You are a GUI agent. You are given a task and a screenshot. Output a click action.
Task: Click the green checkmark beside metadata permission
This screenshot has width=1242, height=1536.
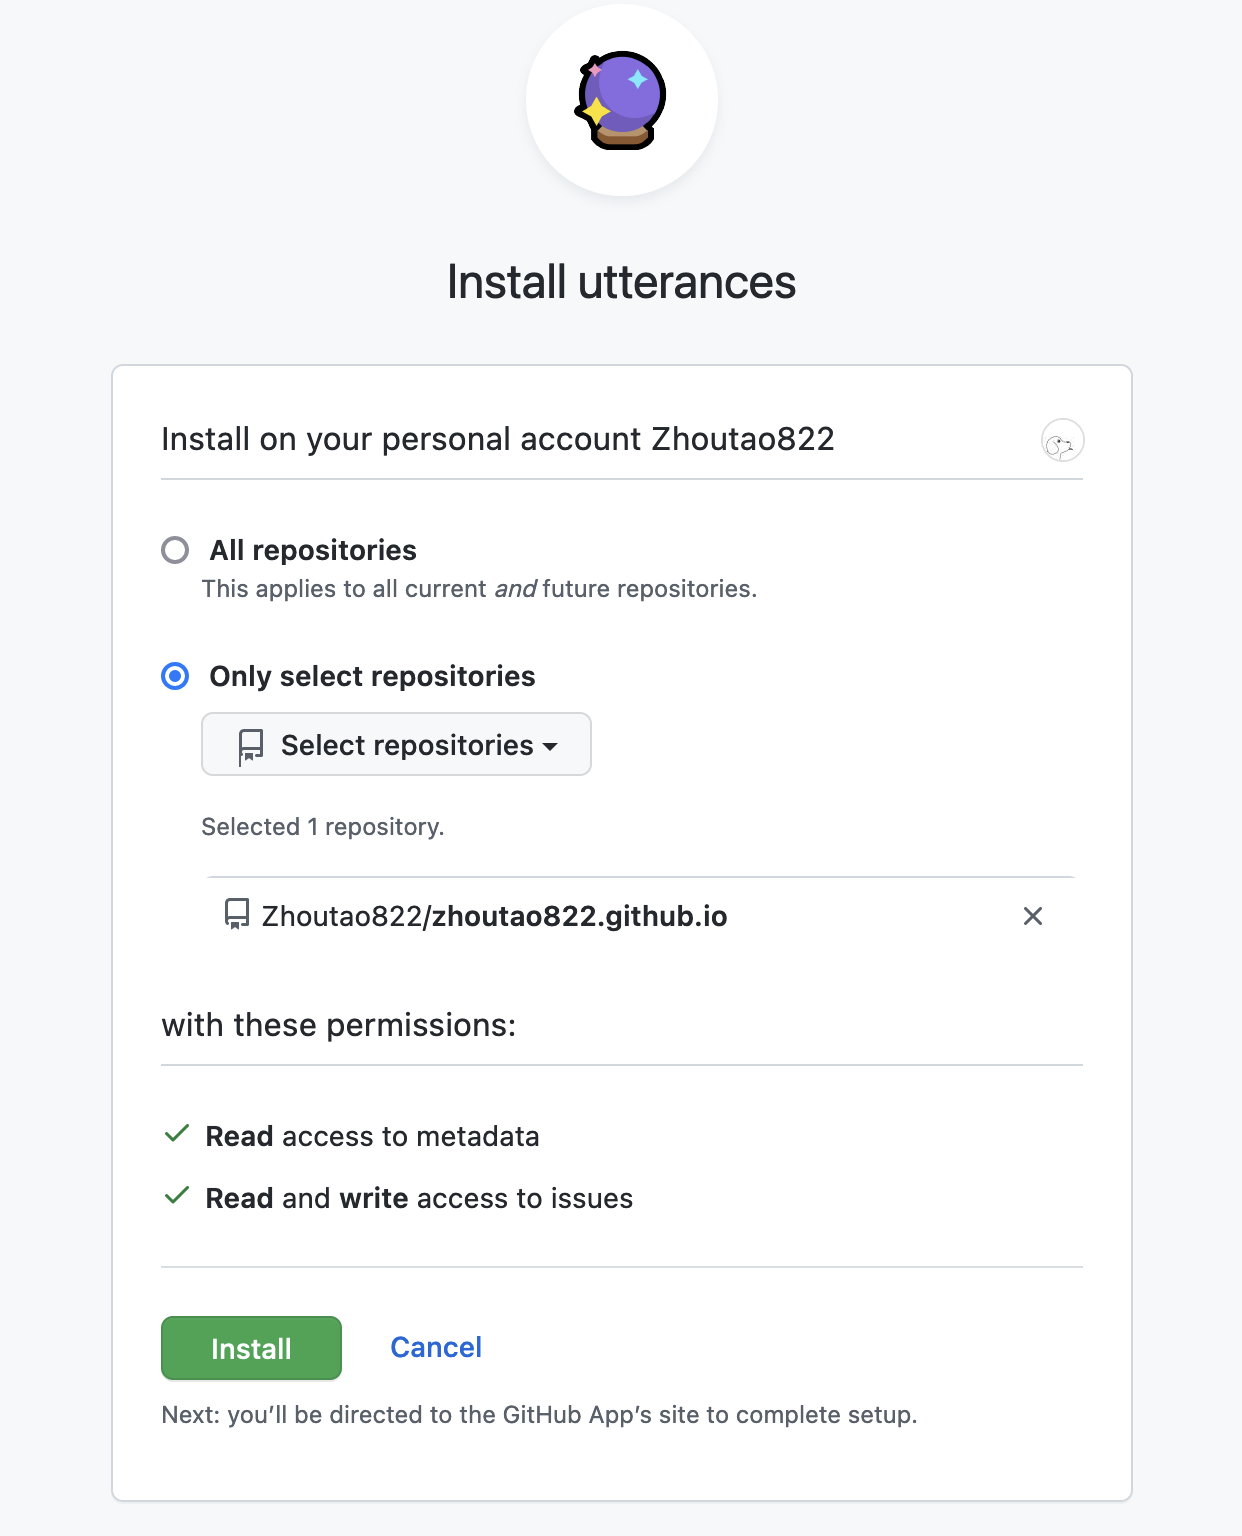pyautogui.click(x=177, y=1134)
